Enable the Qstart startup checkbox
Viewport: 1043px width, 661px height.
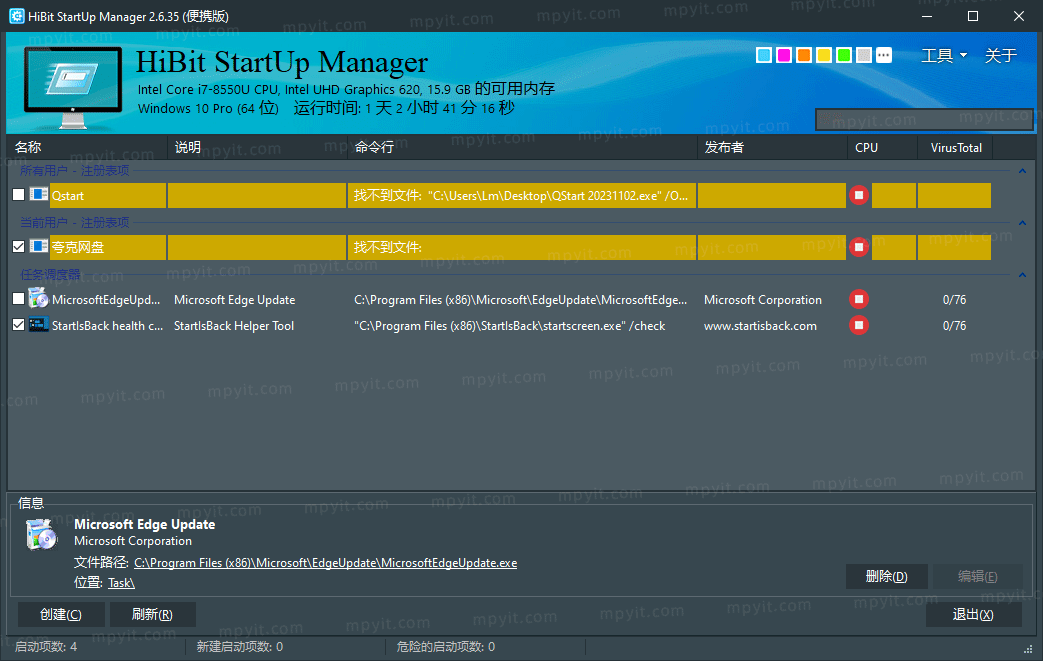(19, 195)
